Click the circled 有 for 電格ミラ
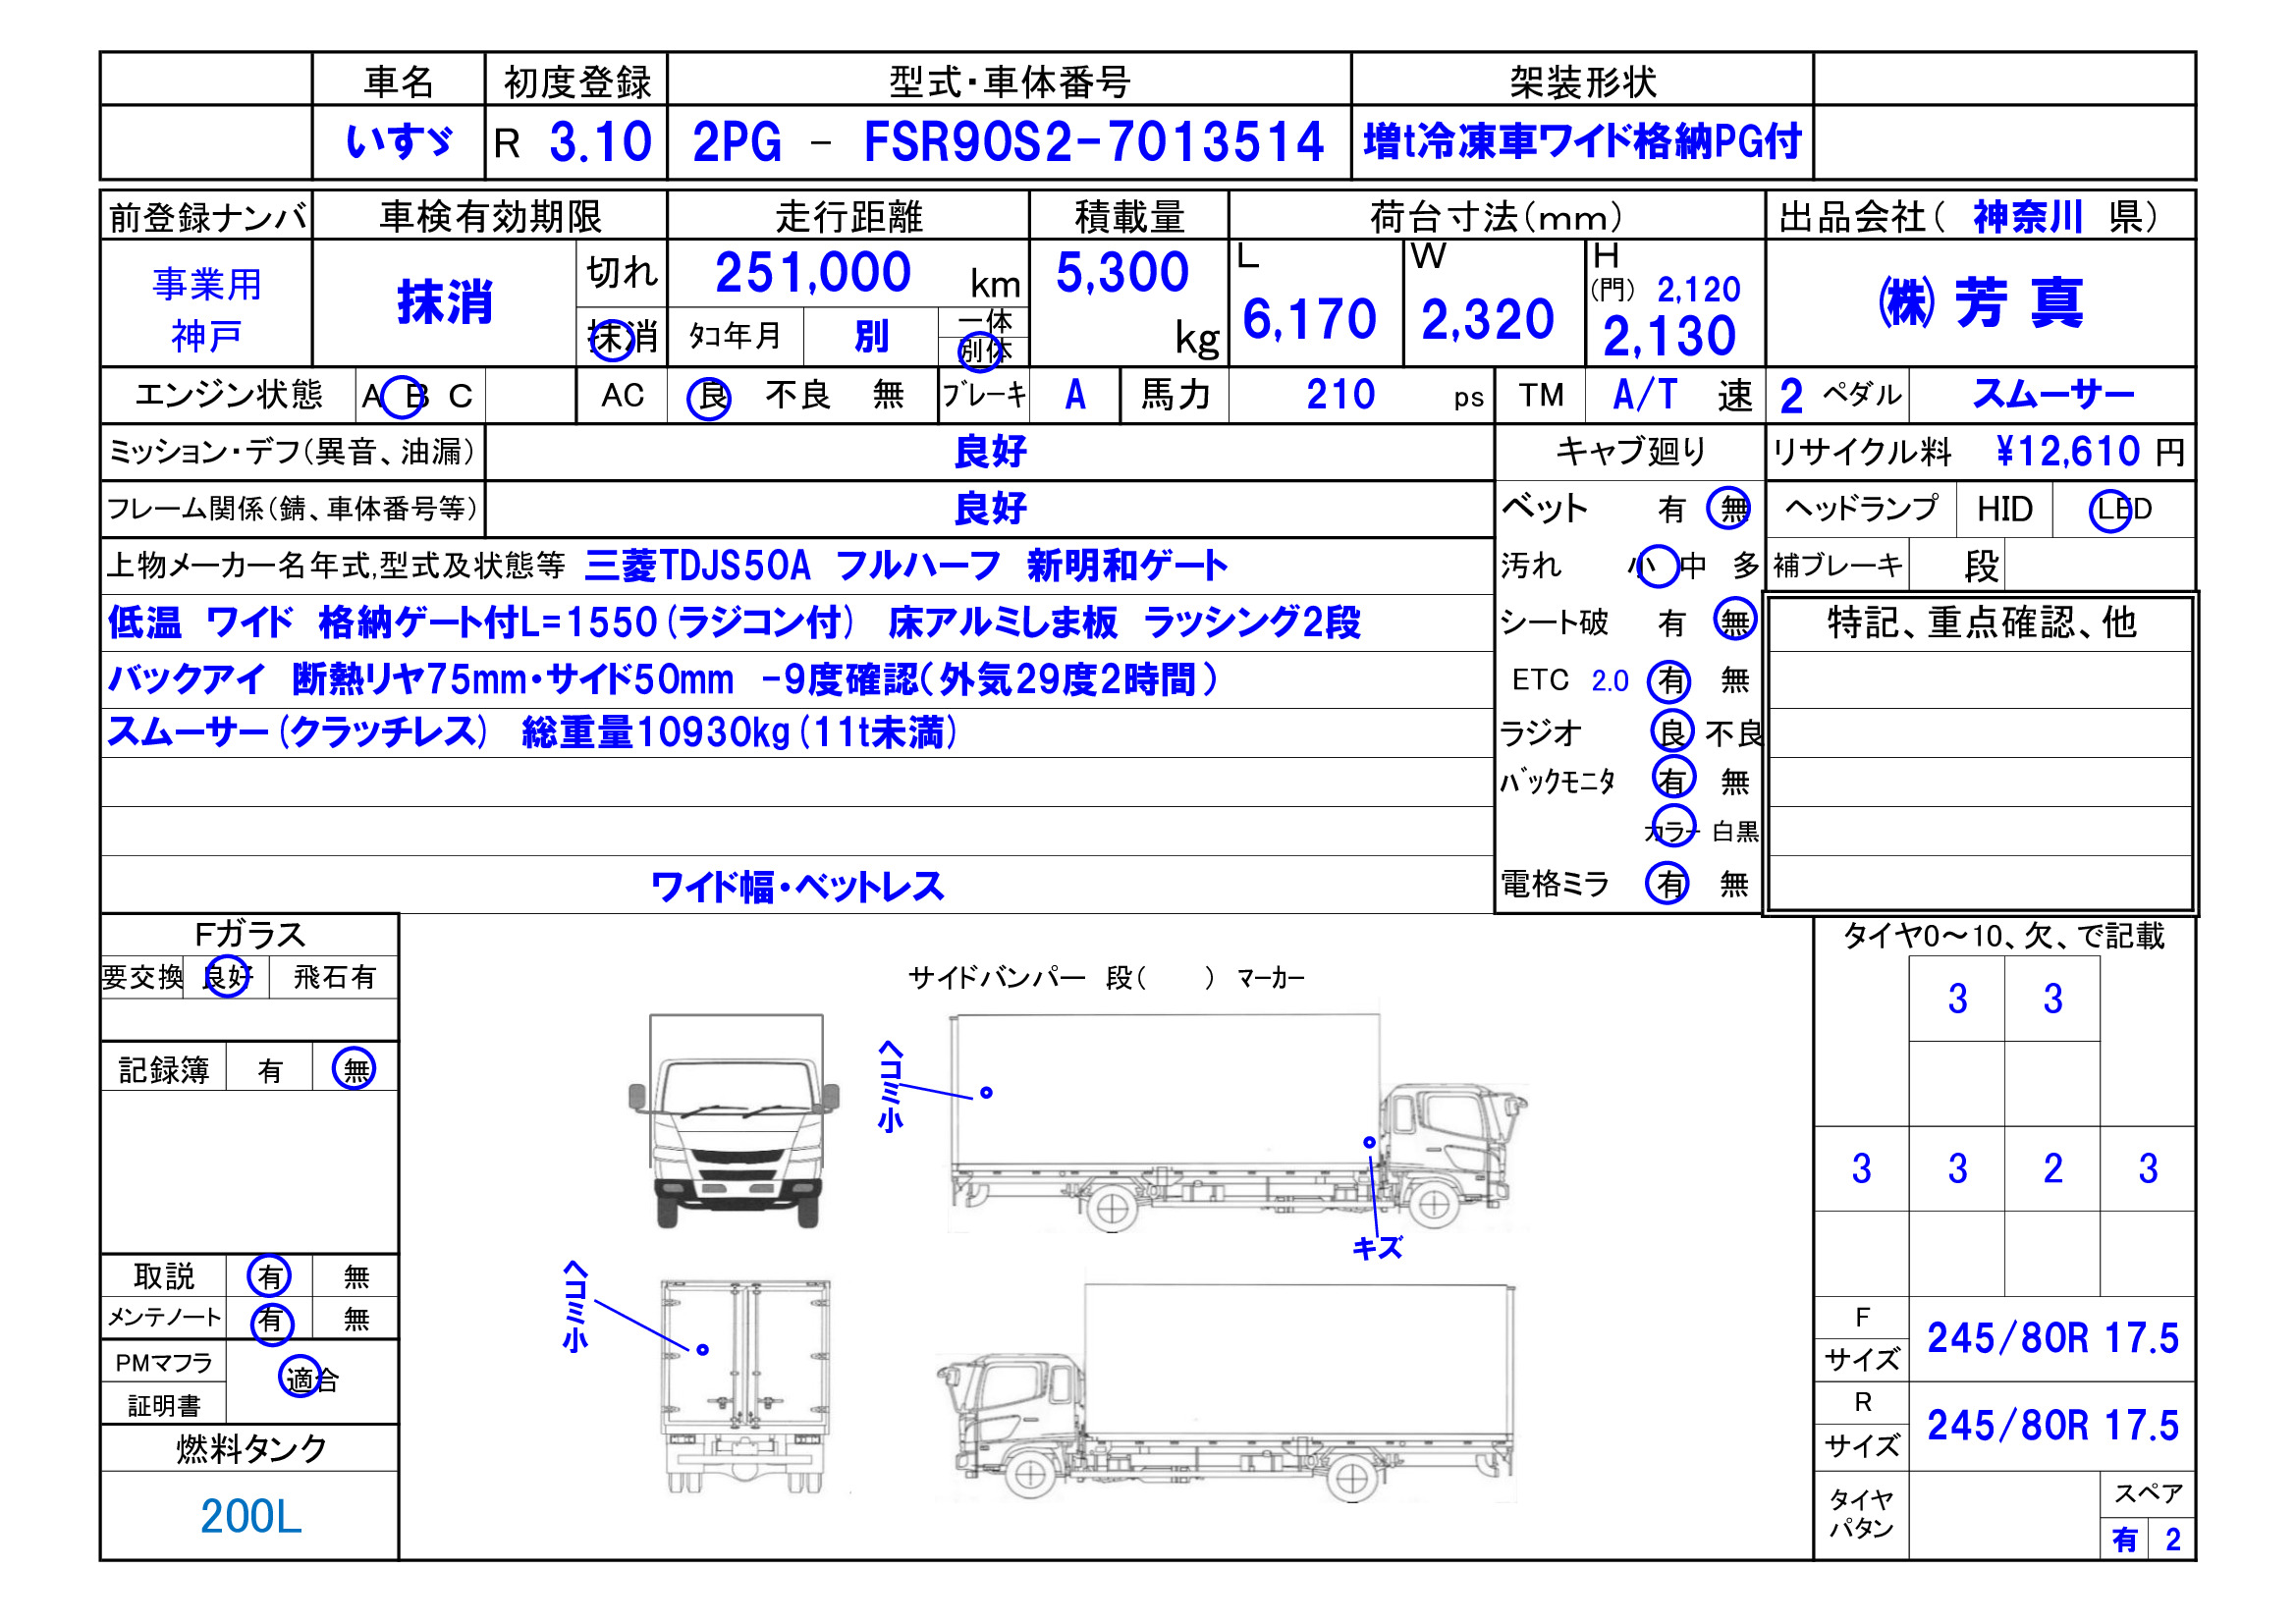The width and height of the screenshot is (2296, 1623). [x=1668, y=883]
